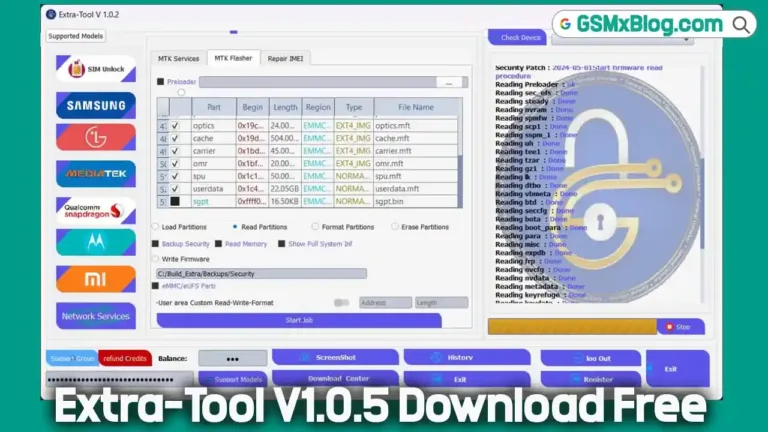Switch to the MTK Flasher tab
Image resolution: width=768 pixels, height=432 pixels.
pyautogui.click(x=233, y=58)
